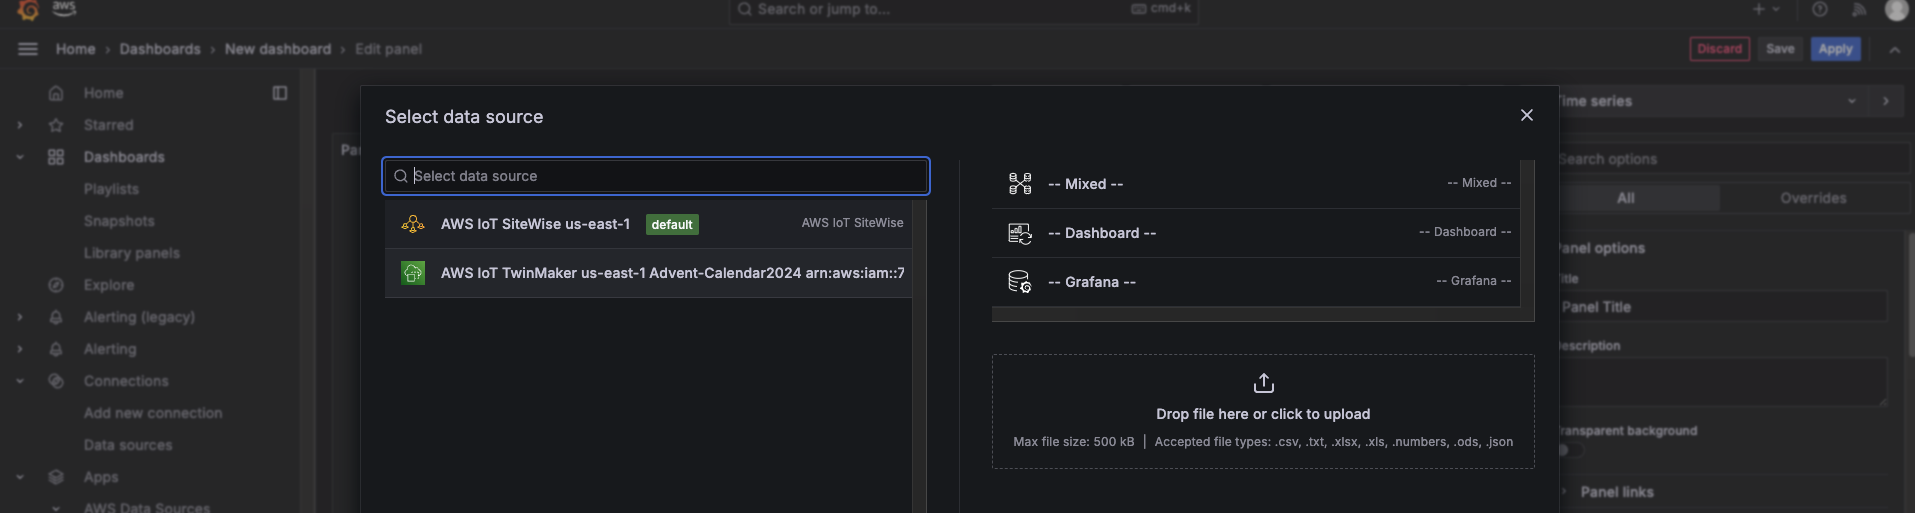
Task: Click the Apply button
Action: (x=1836, y=49)
